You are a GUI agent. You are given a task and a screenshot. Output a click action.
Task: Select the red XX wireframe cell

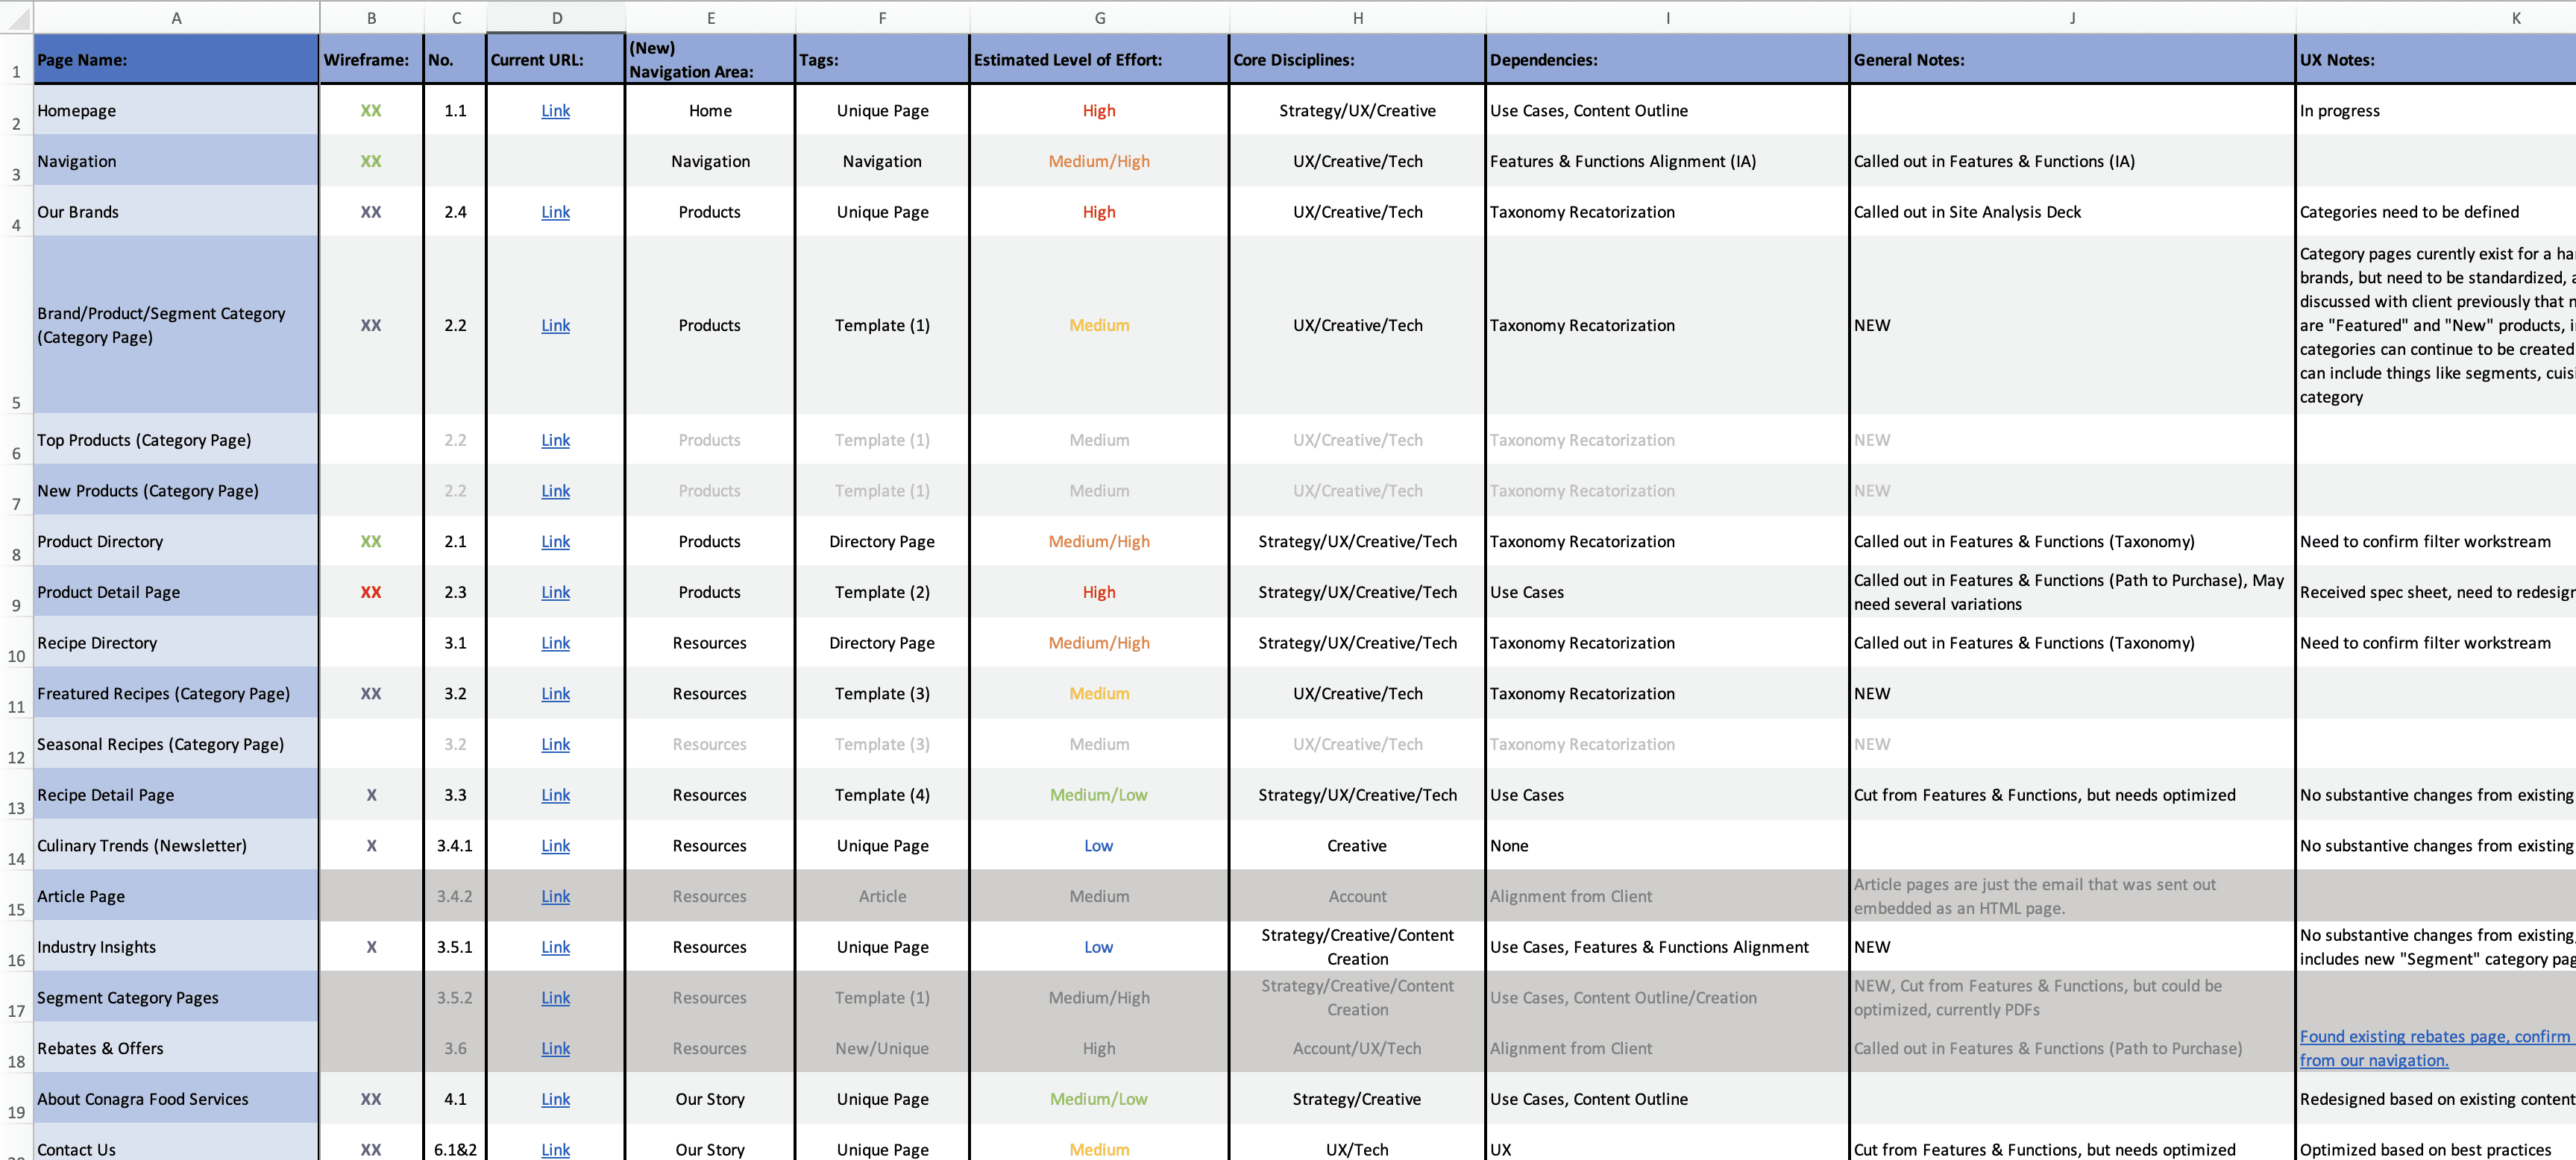[x=371, y=592]
